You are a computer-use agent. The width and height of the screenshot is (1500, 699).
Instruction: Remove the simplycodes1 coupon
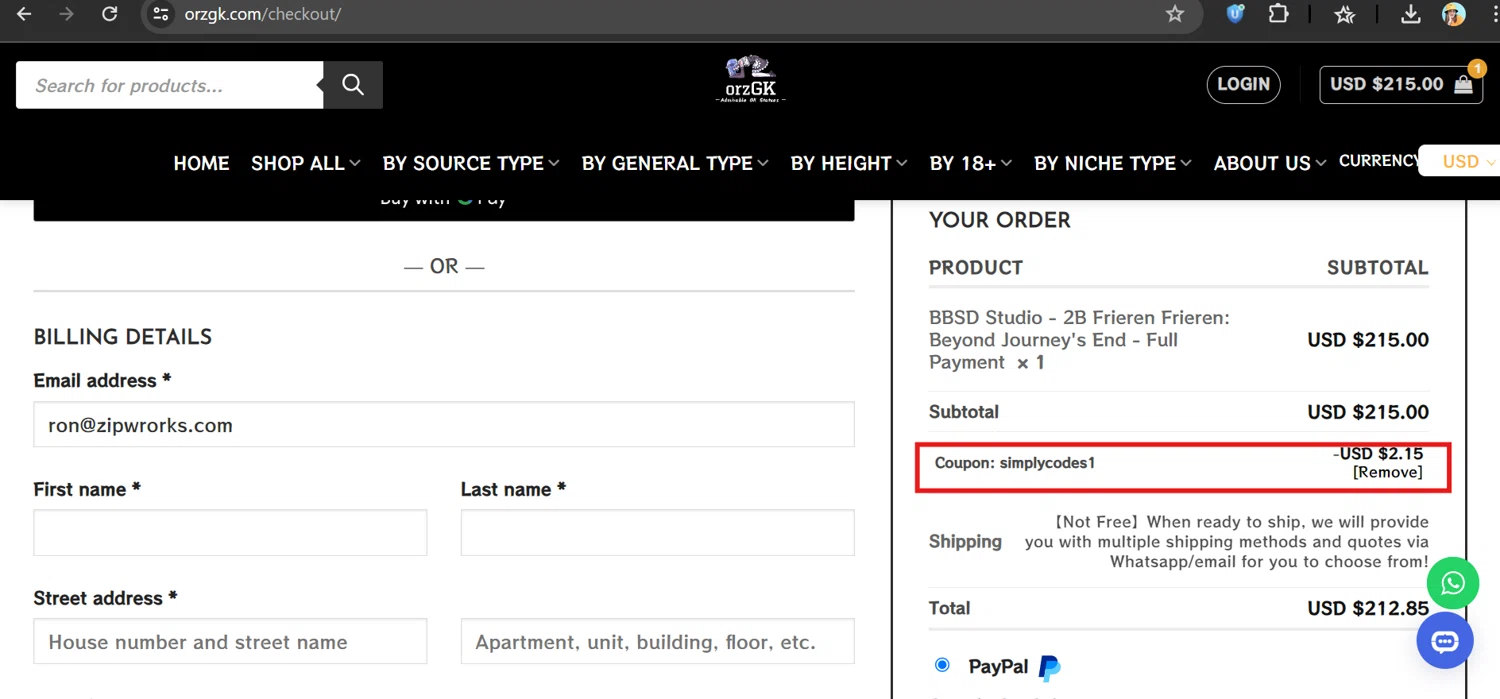(1387, 472)
